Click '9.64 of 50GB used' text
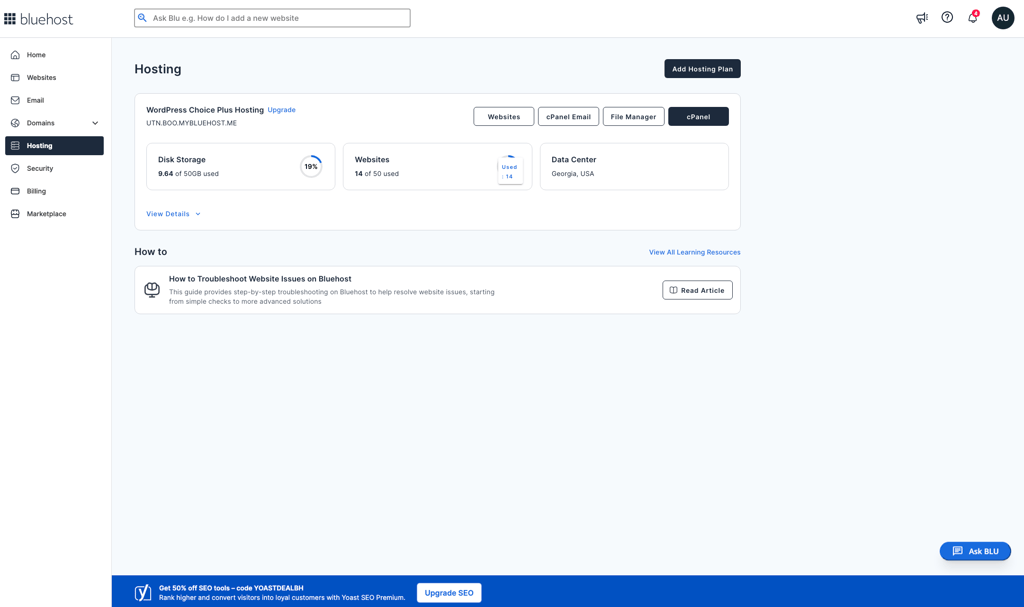 pos(188,174)
